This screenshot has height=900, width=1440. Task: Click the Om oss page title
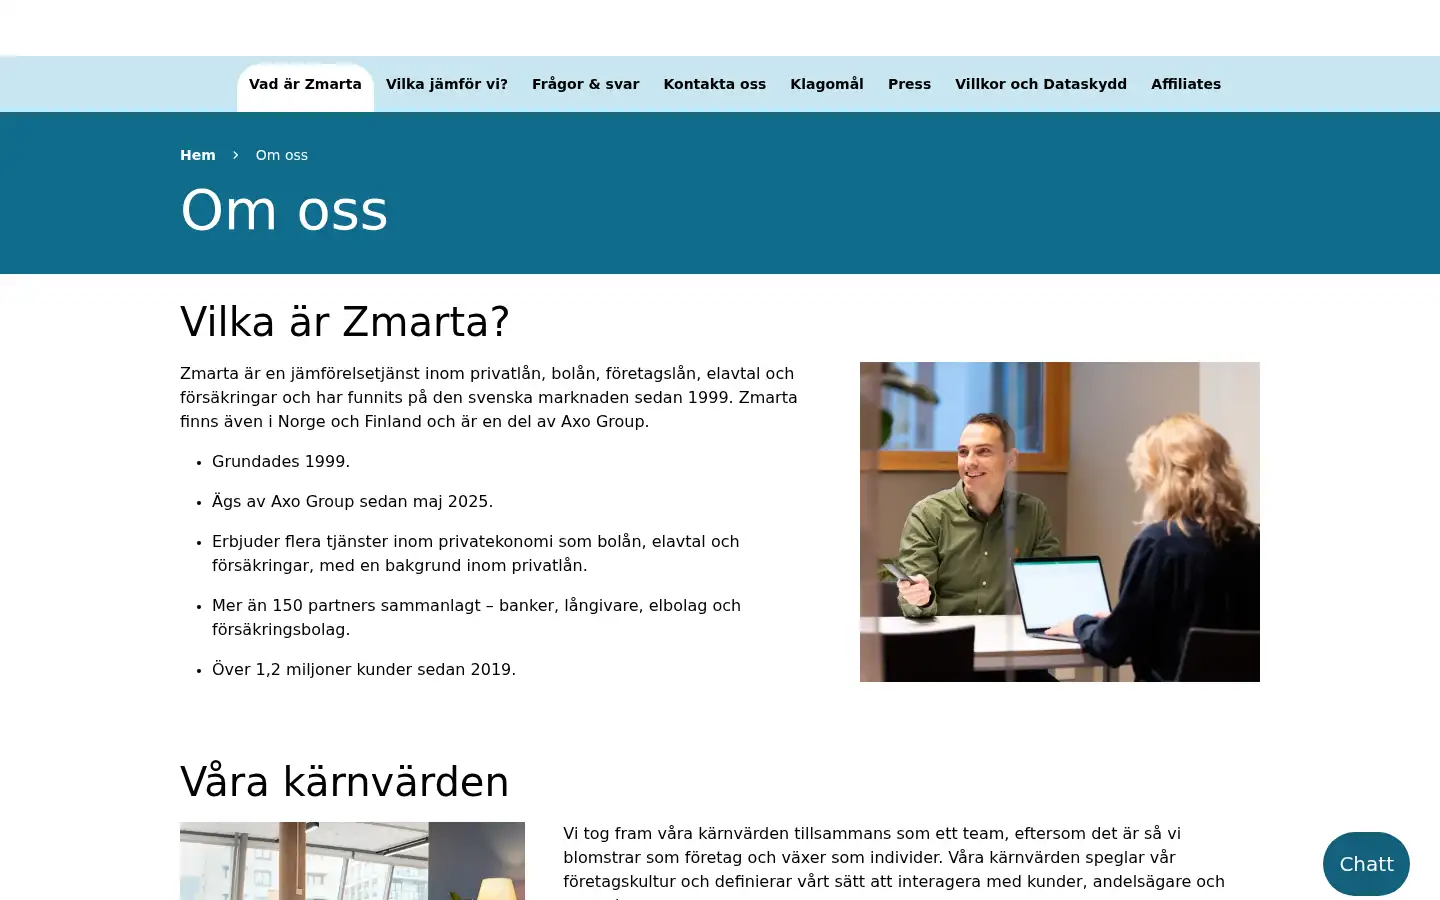point(284,210)
